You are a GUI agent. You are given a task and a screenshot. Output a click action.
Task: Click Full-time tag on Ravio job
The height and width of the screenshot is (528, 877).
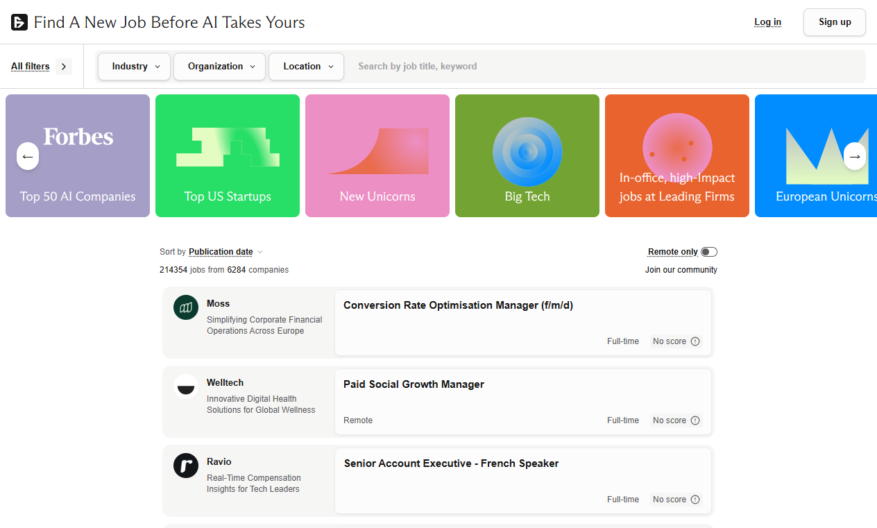623,499
